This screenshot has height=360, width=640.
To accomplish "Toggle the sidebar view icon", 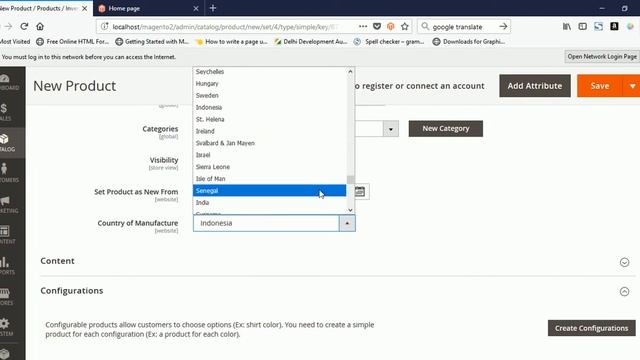I will 582,27.
